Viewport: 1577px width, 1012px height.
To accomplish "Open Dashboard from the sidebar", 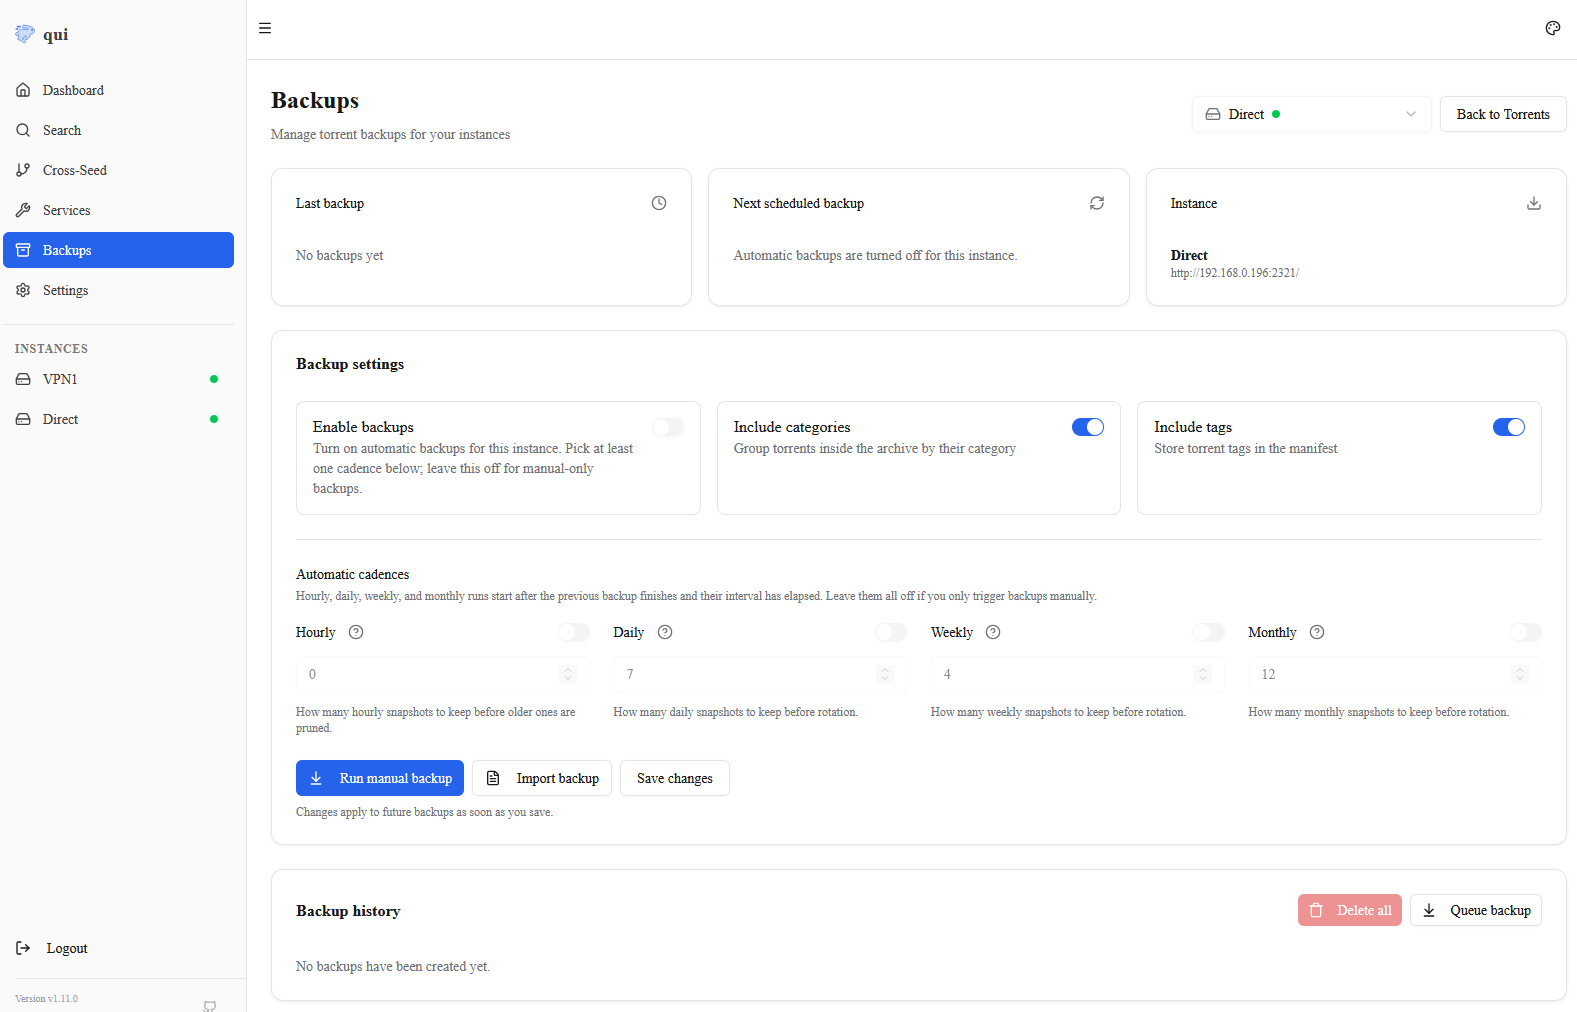I will coord(118,90).
